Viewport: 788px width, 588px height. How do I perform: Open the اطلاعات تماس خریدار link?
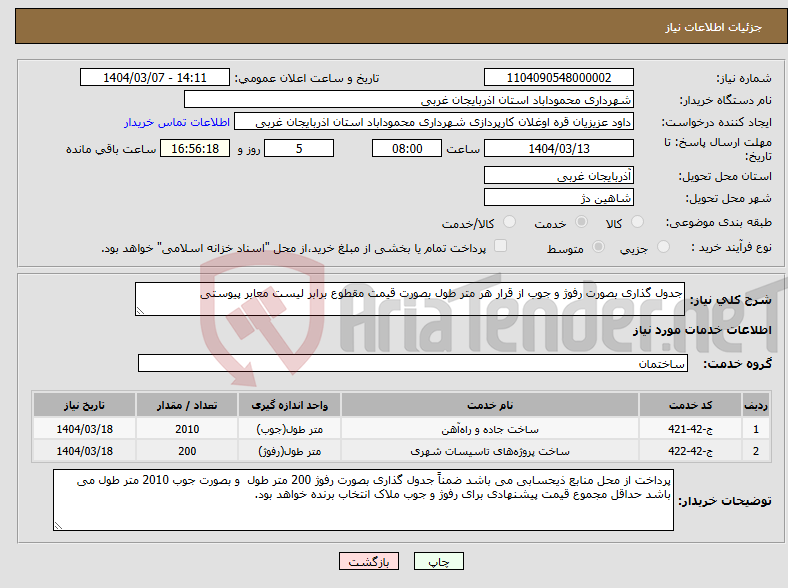point(177,122)
